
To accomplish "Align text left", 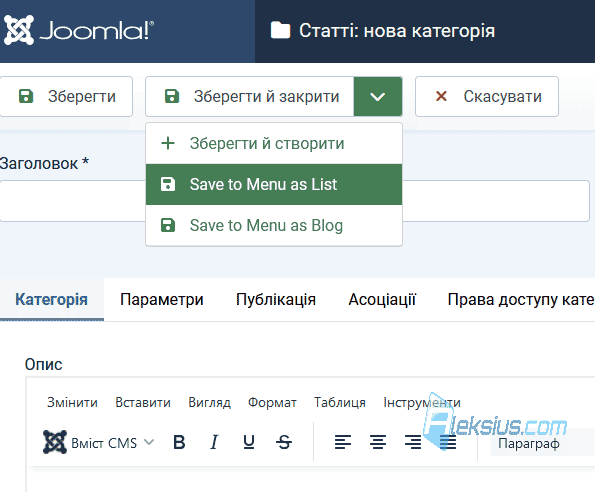I will tap(343, 442).
